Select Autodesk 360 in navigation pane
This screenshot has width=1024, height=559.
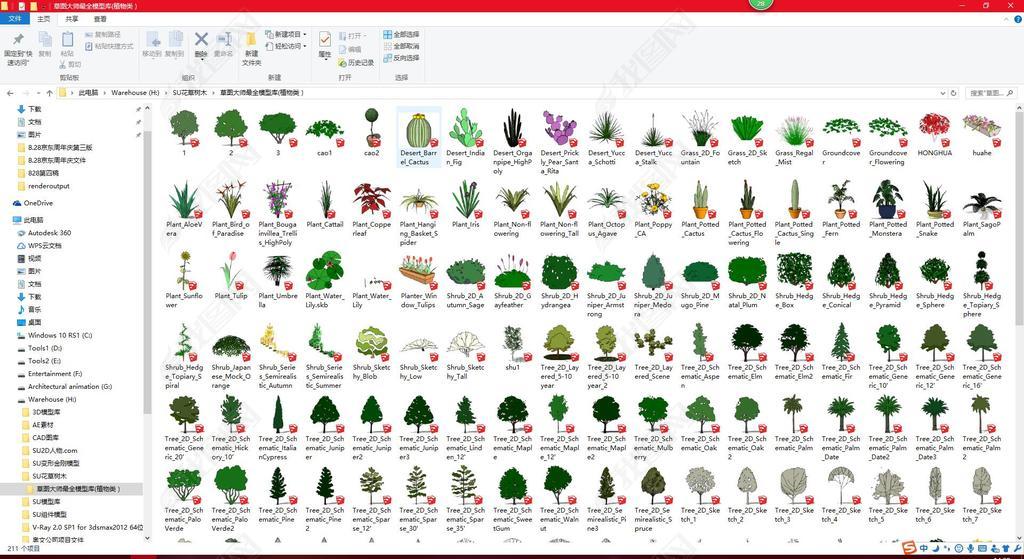49,232
